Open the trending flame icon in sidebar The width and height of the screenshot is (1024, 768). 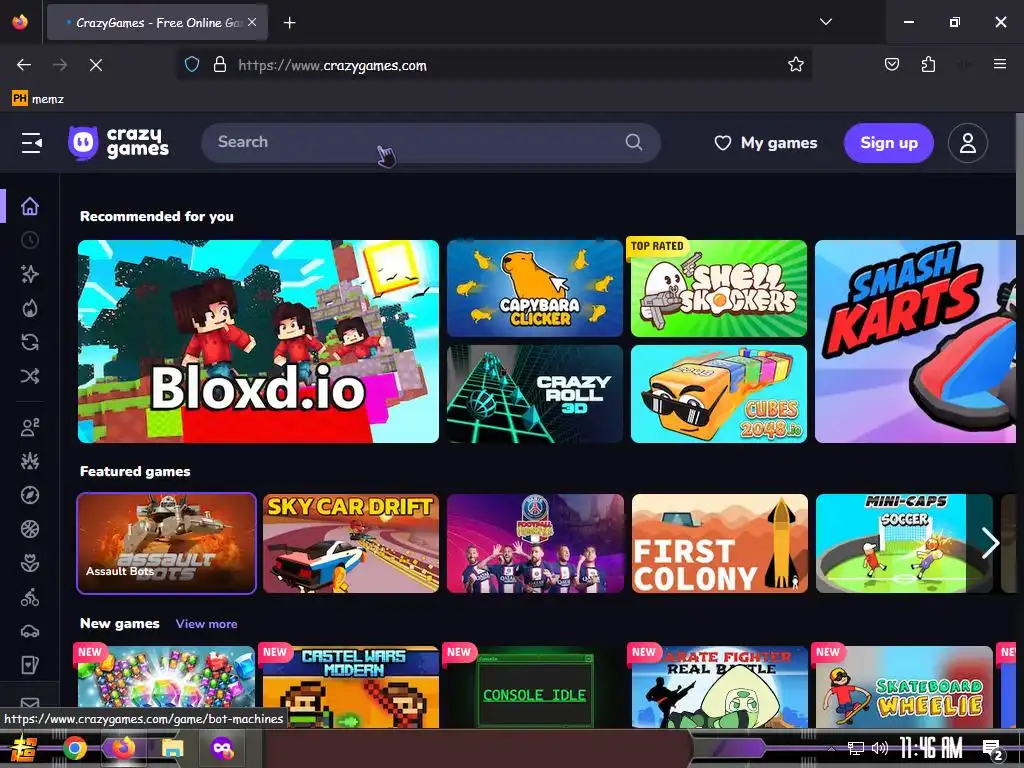click(x=29, y=308)
